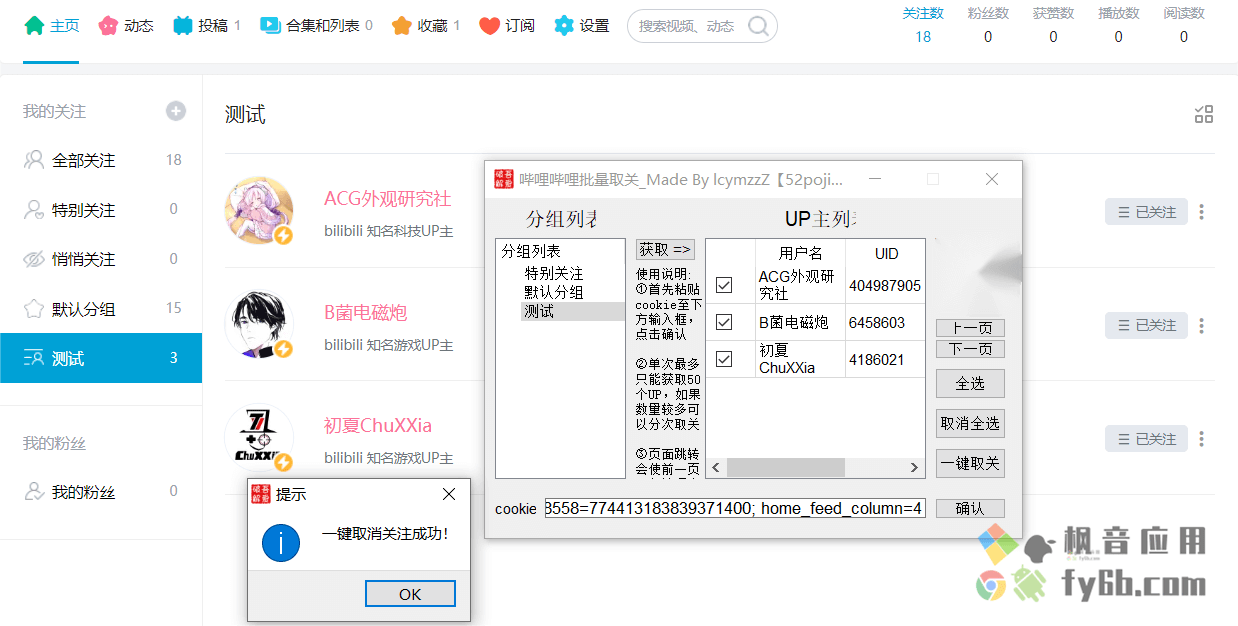
Task: Select 特别关注 in the tool's group tree
Action: pyautogui.click(x=554, y=273)
